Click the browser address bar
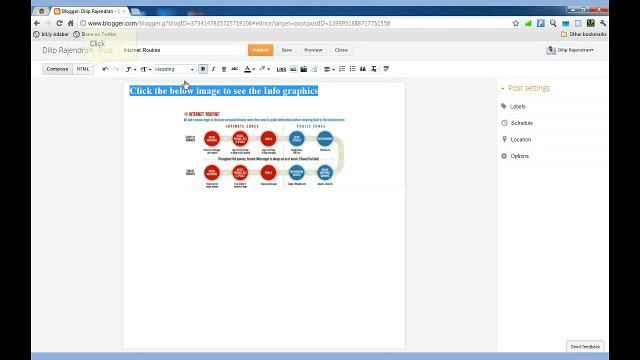This screenshot has width=640, height=360. click(x=294, y=23)
